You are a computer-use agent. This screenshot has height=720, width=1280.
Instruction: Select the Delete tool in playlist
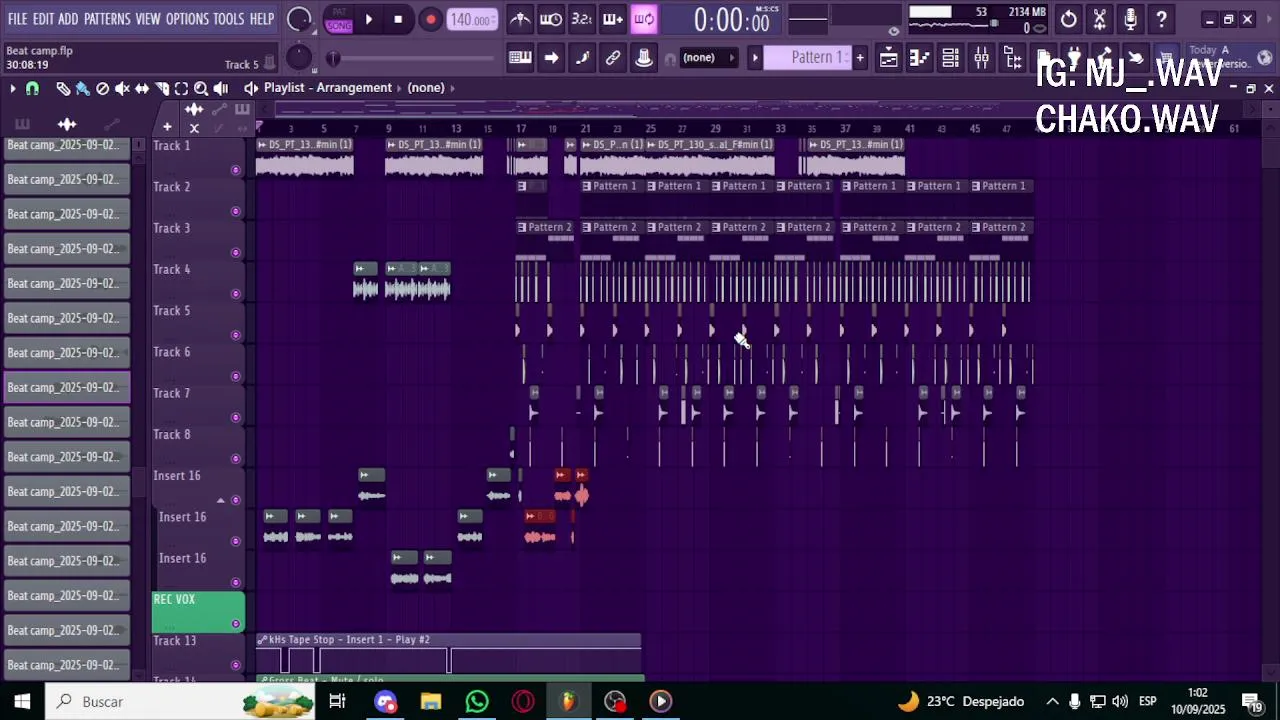(102, 88)
